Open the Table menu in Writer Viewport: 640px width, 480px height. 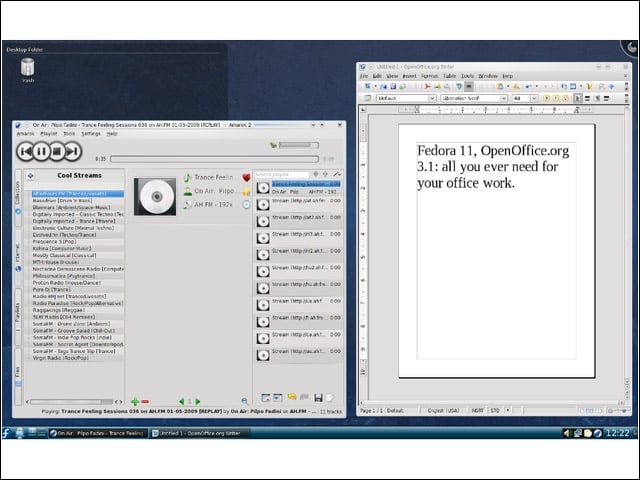pyautogui.click(x=449, y=76)
